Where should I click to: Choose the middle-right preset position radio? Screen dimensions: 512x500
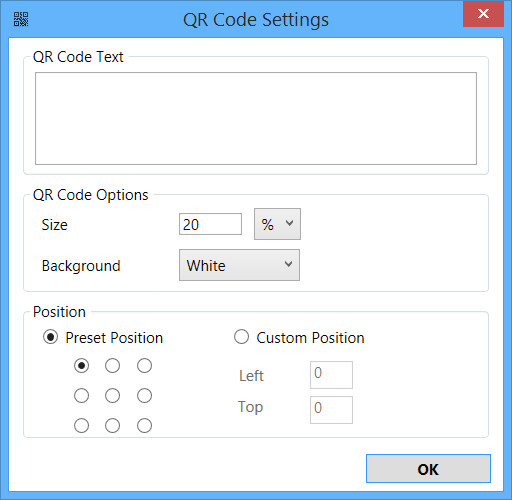coord(144,396)
